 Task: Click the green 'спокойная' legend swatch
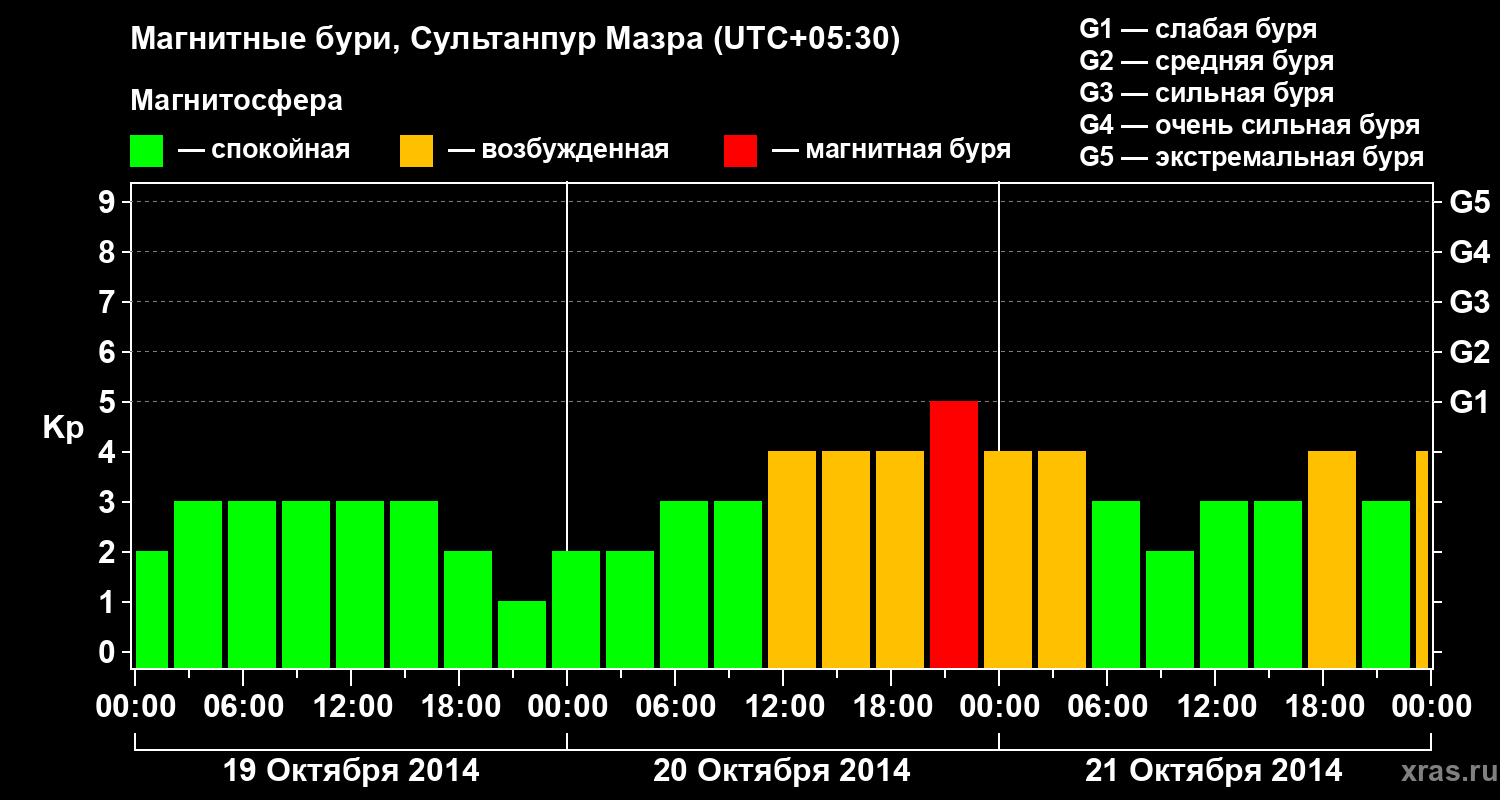click(146, 151)
